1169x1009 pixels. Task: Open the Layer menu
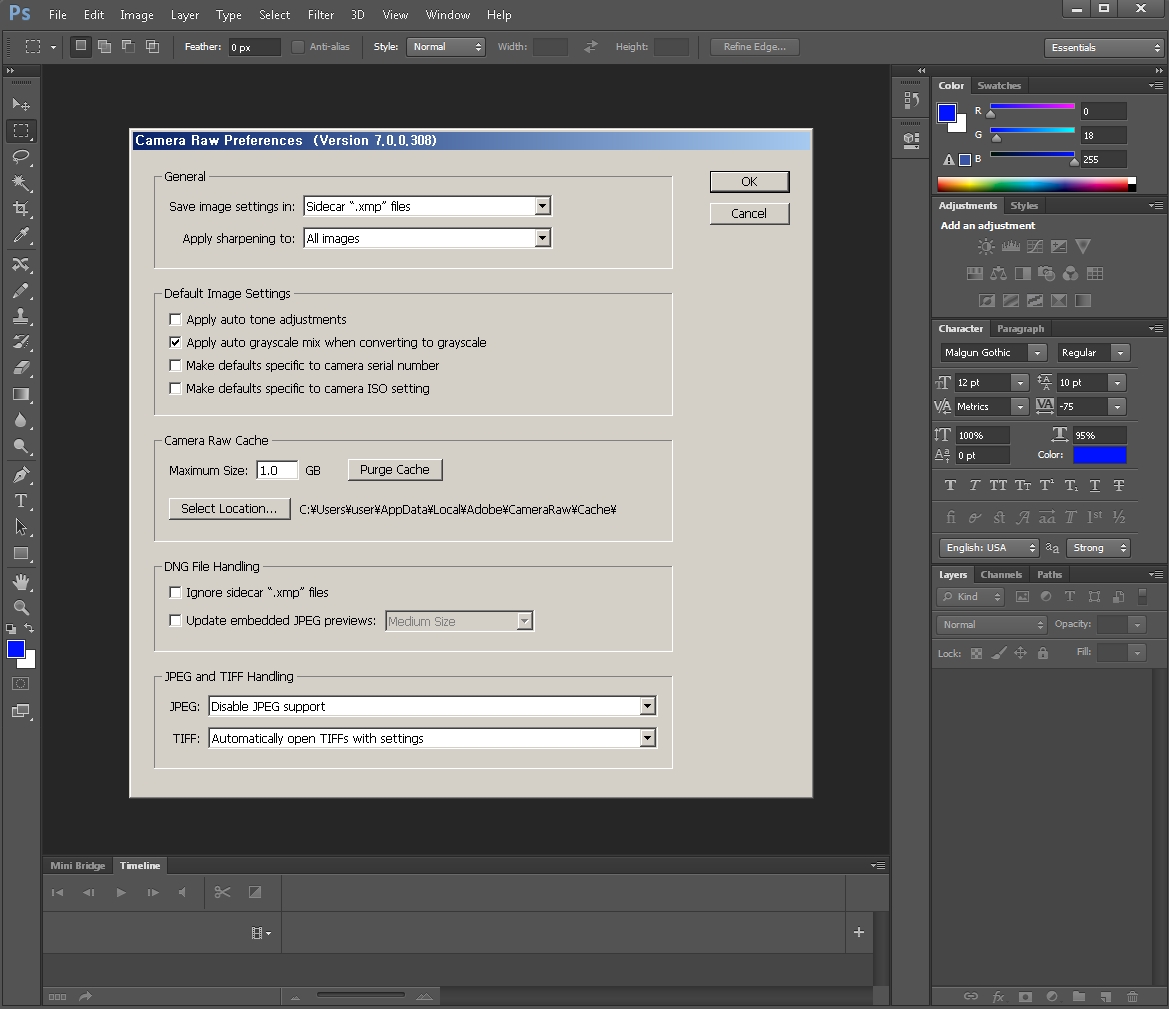click(x=185, y=15)
